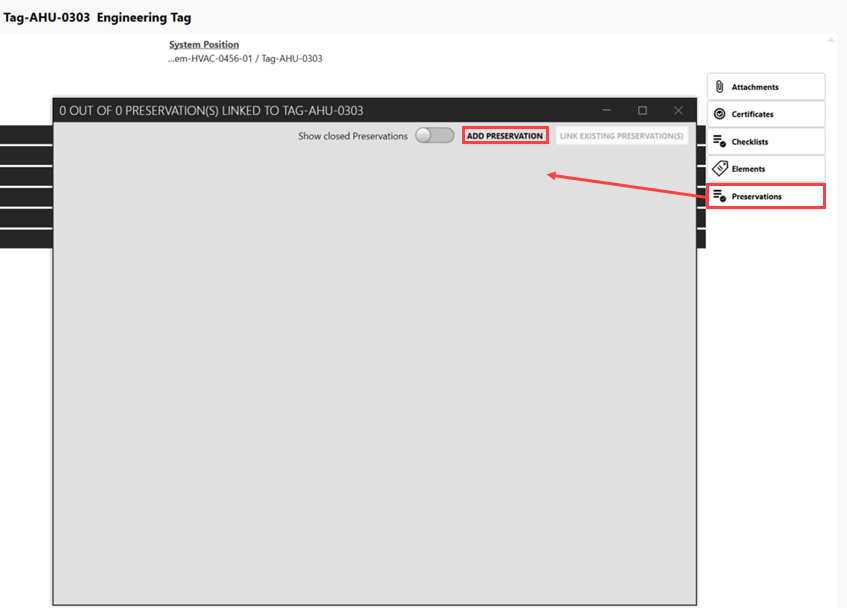
Task: Open the Attachments side panel button
Action: pyautogui.click(x=766, y=87)
